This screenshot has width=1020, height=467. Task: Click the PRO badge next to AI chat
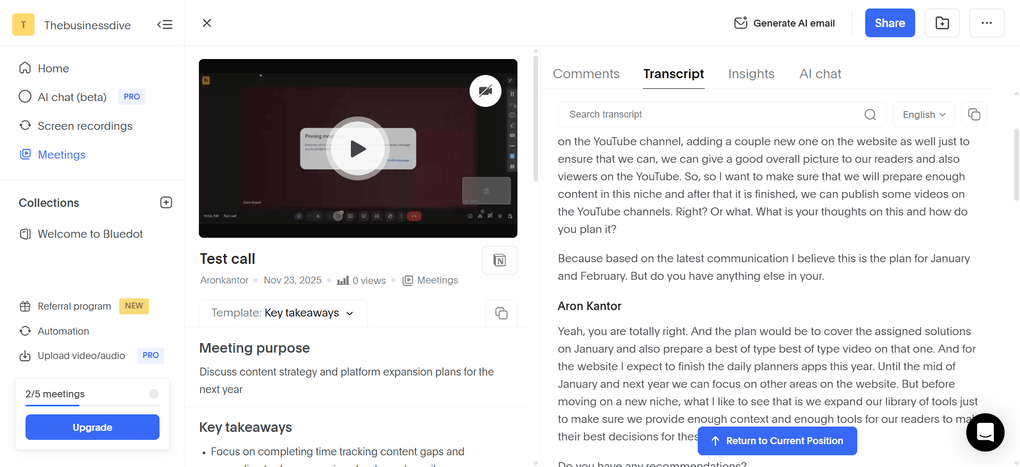[131, 97]
